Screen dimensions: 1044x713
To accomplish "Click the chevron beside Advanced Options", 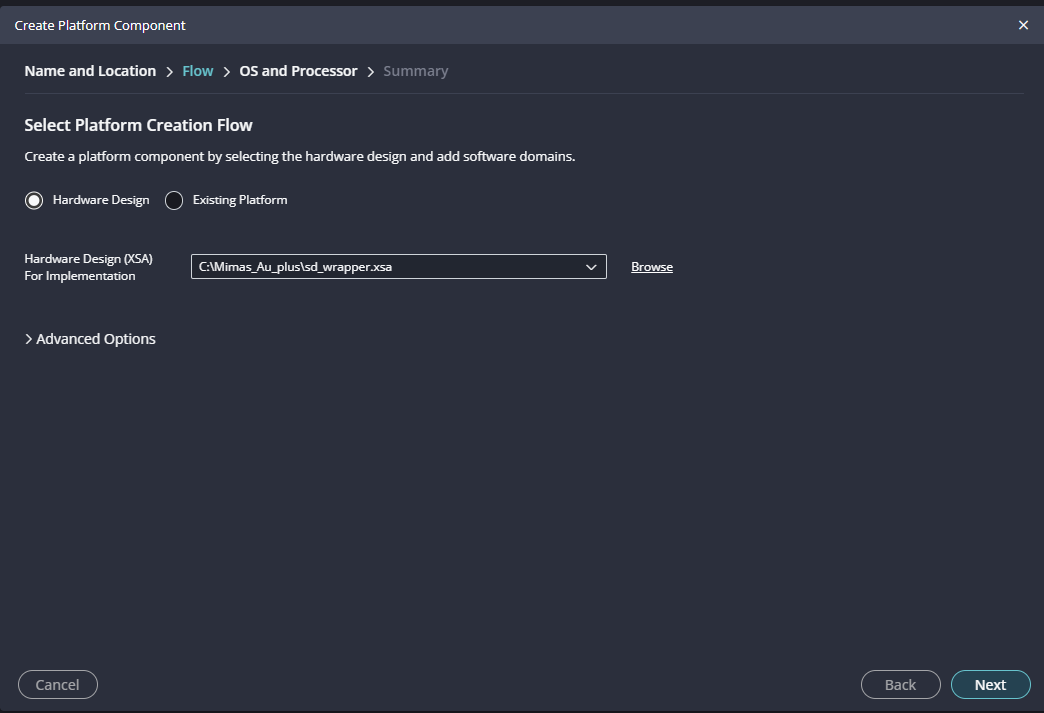I will click(x=28, y=339).
